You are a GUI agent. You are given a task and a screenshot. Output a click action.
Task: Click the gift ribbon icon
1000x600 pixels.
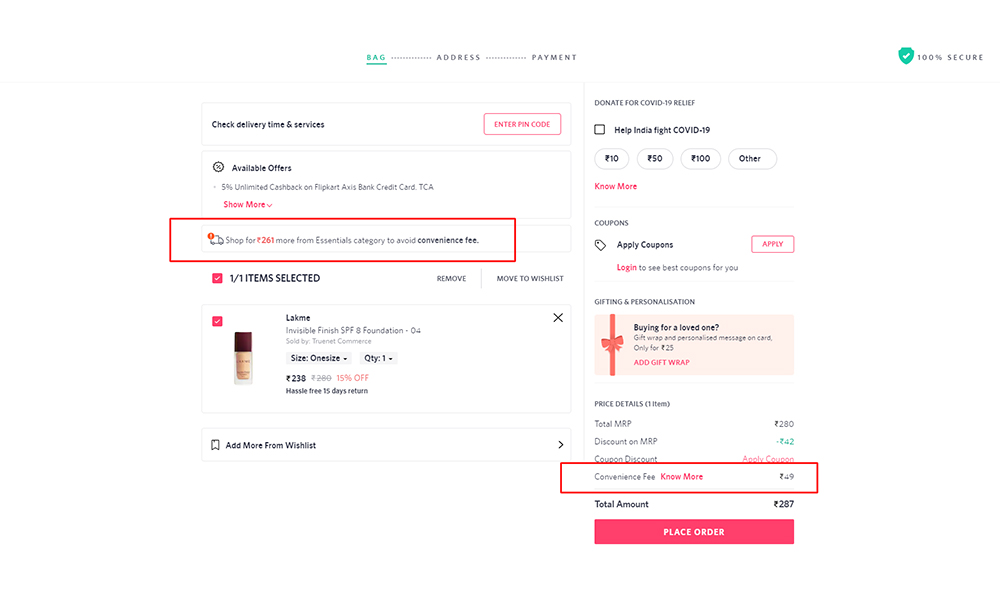click(612, 345)
